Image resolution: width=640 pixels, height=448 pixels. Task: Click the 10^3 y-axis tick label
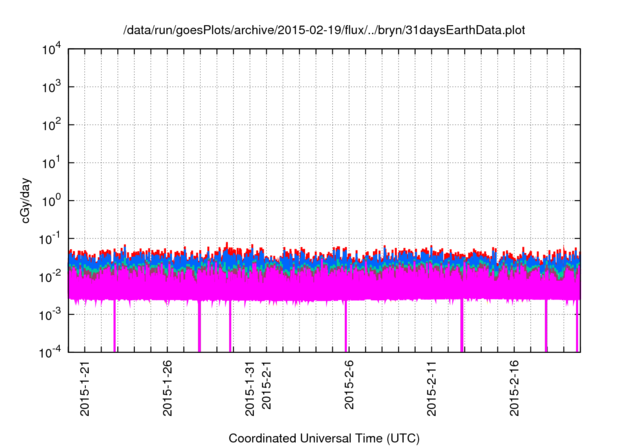pos(52,87)
